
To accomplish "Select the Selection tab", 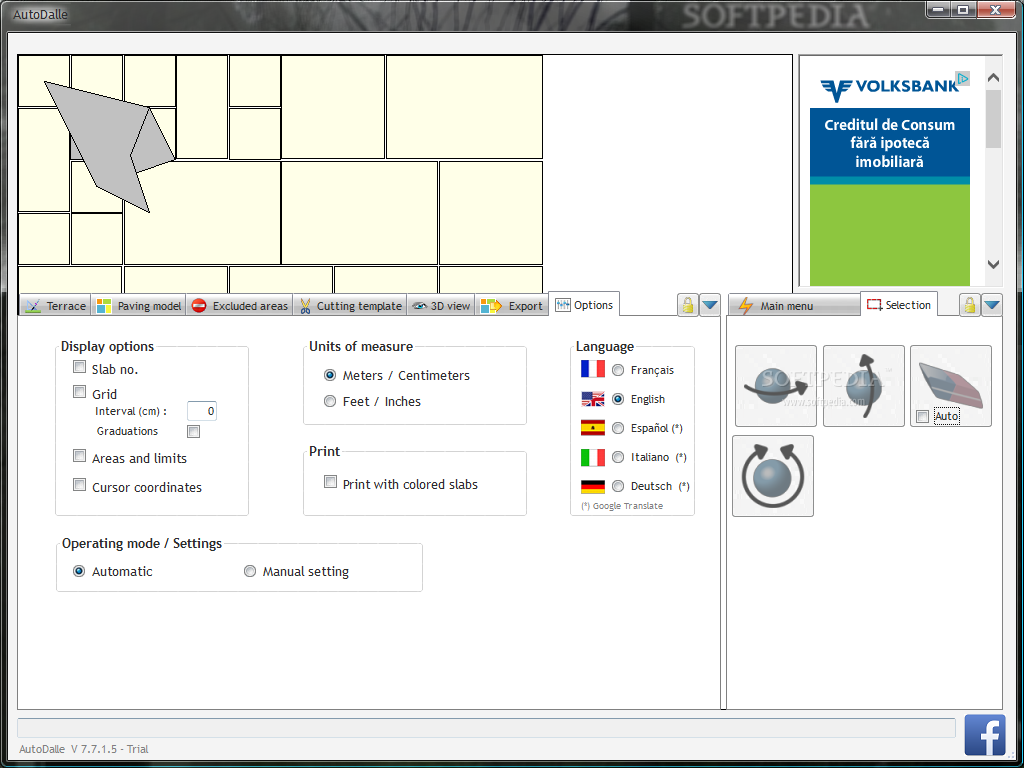I will click(899, 304).
